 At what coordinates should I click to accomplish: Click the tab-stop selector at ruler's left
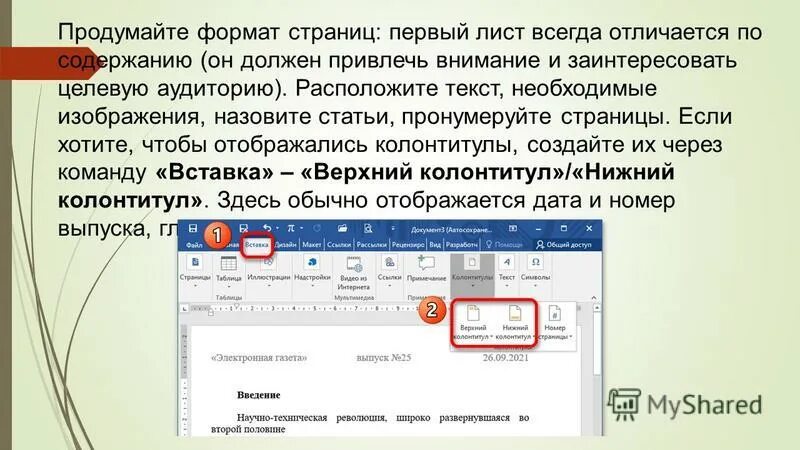(x=185, y=308)
